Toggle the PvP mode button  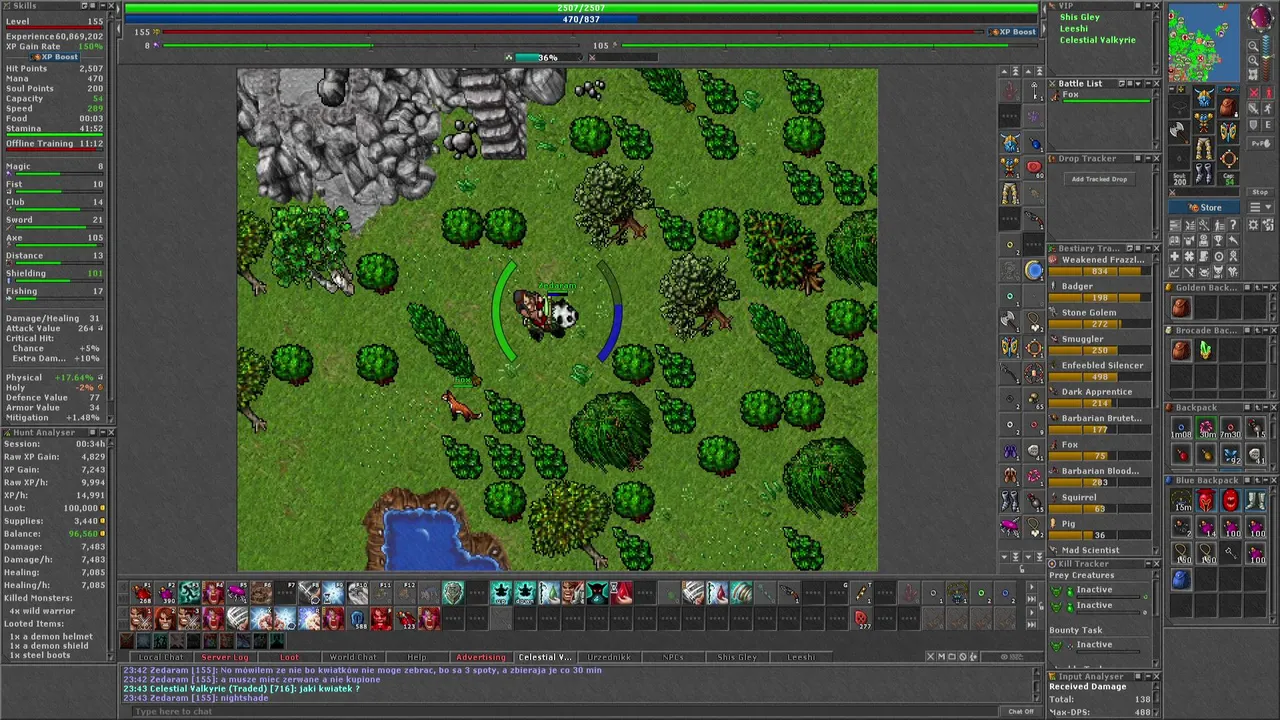tap(1260, 143)
